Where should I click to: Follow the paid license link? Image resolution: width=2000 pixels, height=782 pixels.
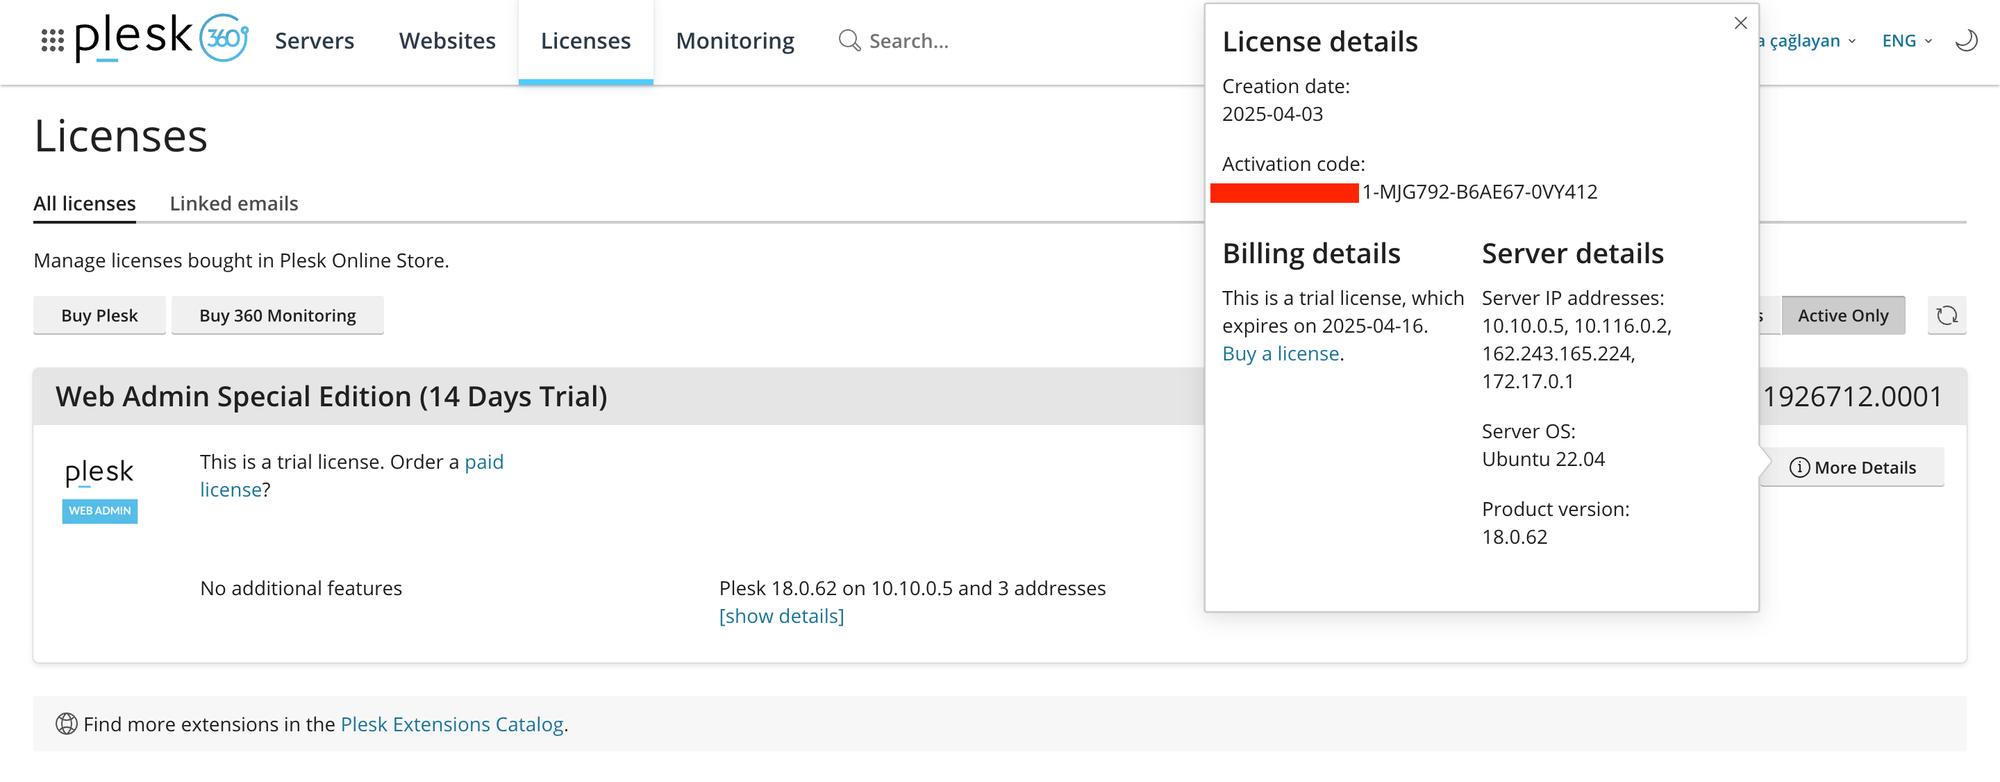[352, 476]
